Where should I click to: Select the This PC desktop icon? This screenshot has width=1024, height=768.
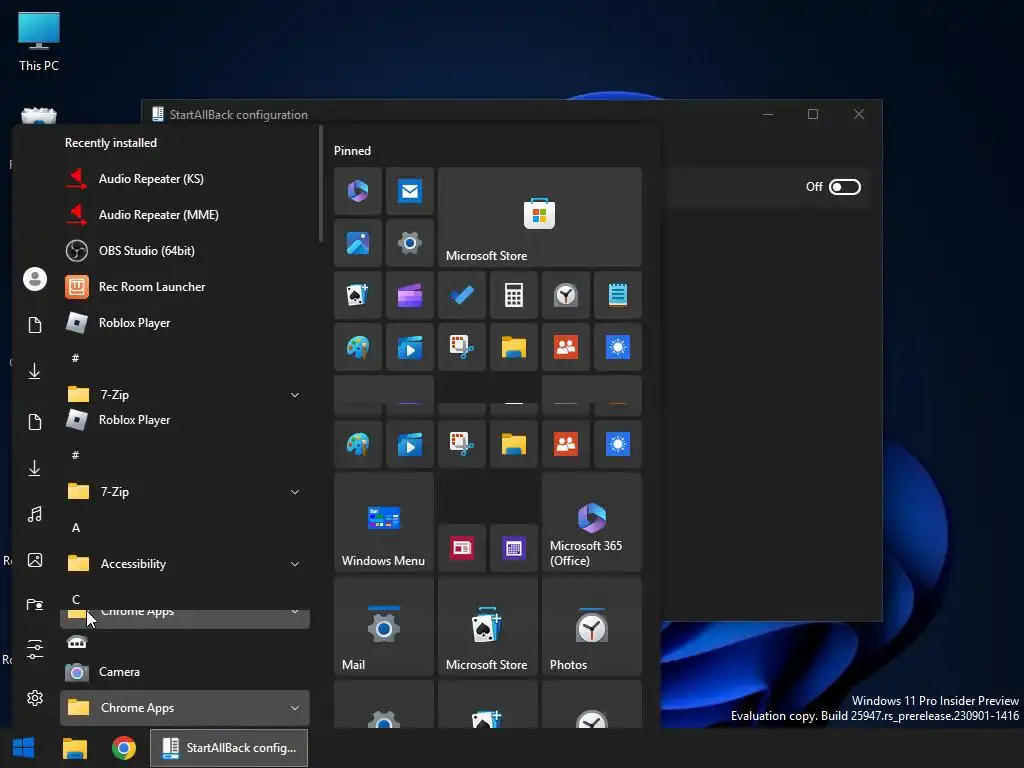tap(39, 41)
